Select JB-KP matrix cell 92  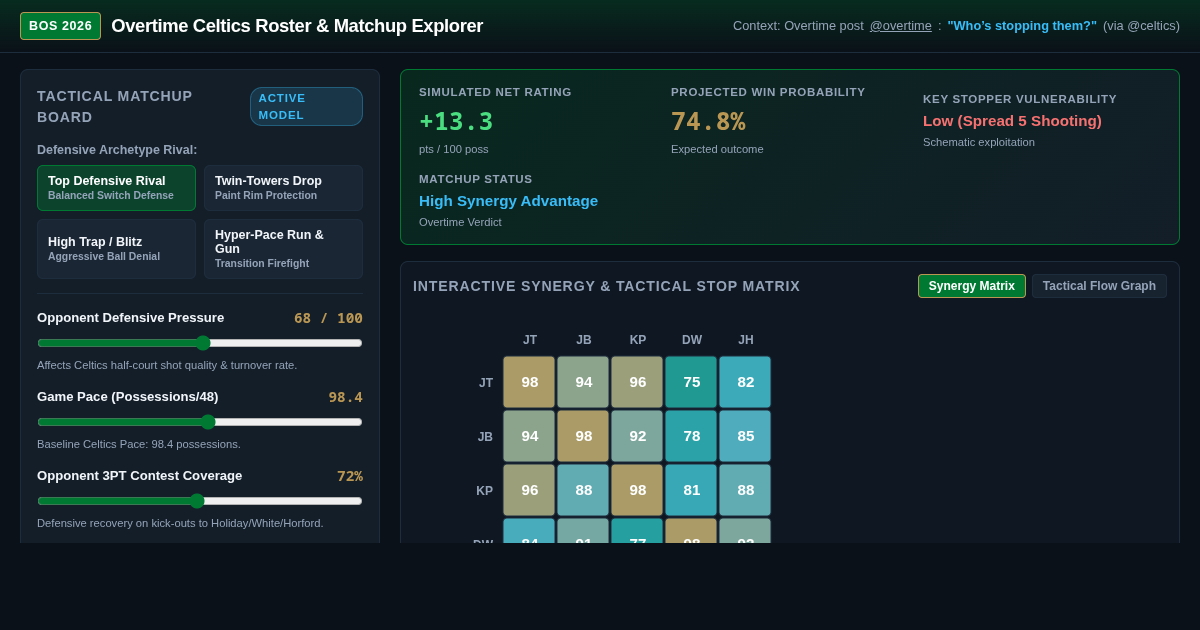pos(637,436)
